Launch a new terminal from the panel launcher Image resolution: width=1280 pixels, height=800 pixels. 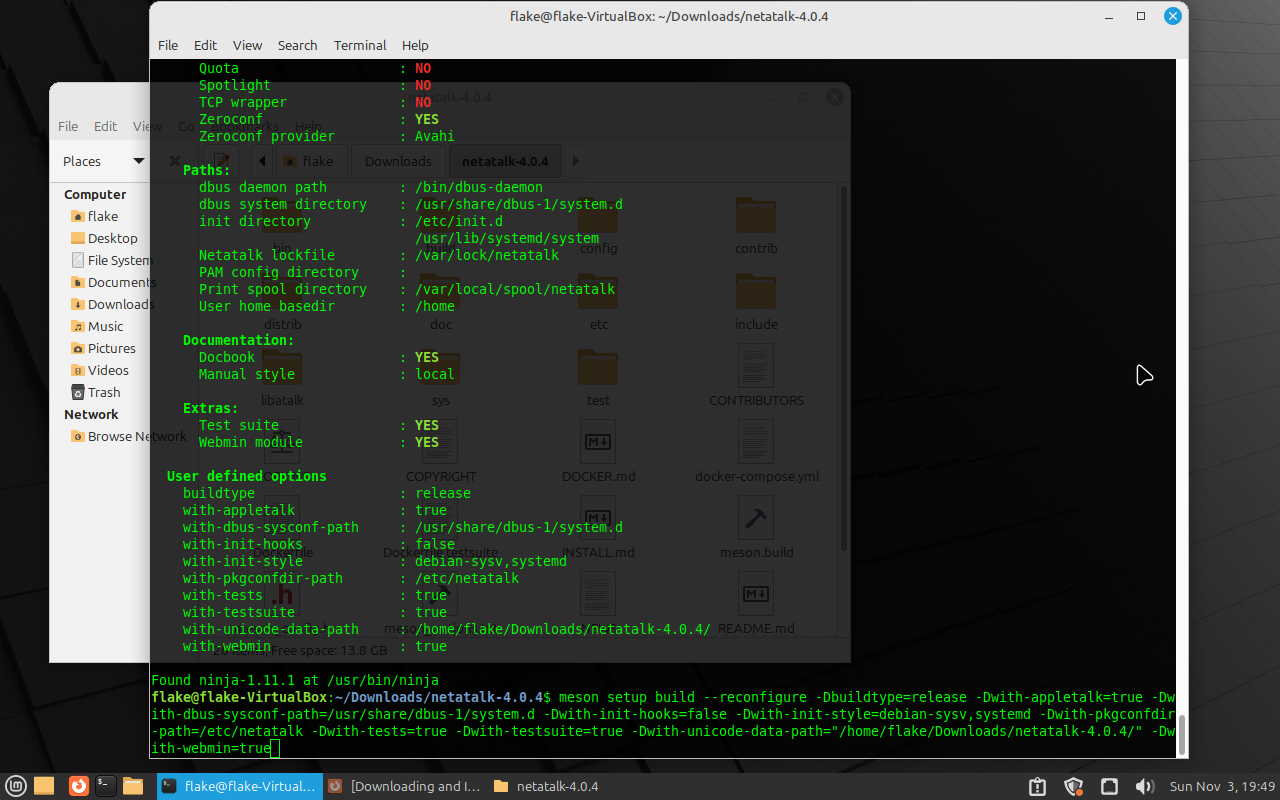106,786
